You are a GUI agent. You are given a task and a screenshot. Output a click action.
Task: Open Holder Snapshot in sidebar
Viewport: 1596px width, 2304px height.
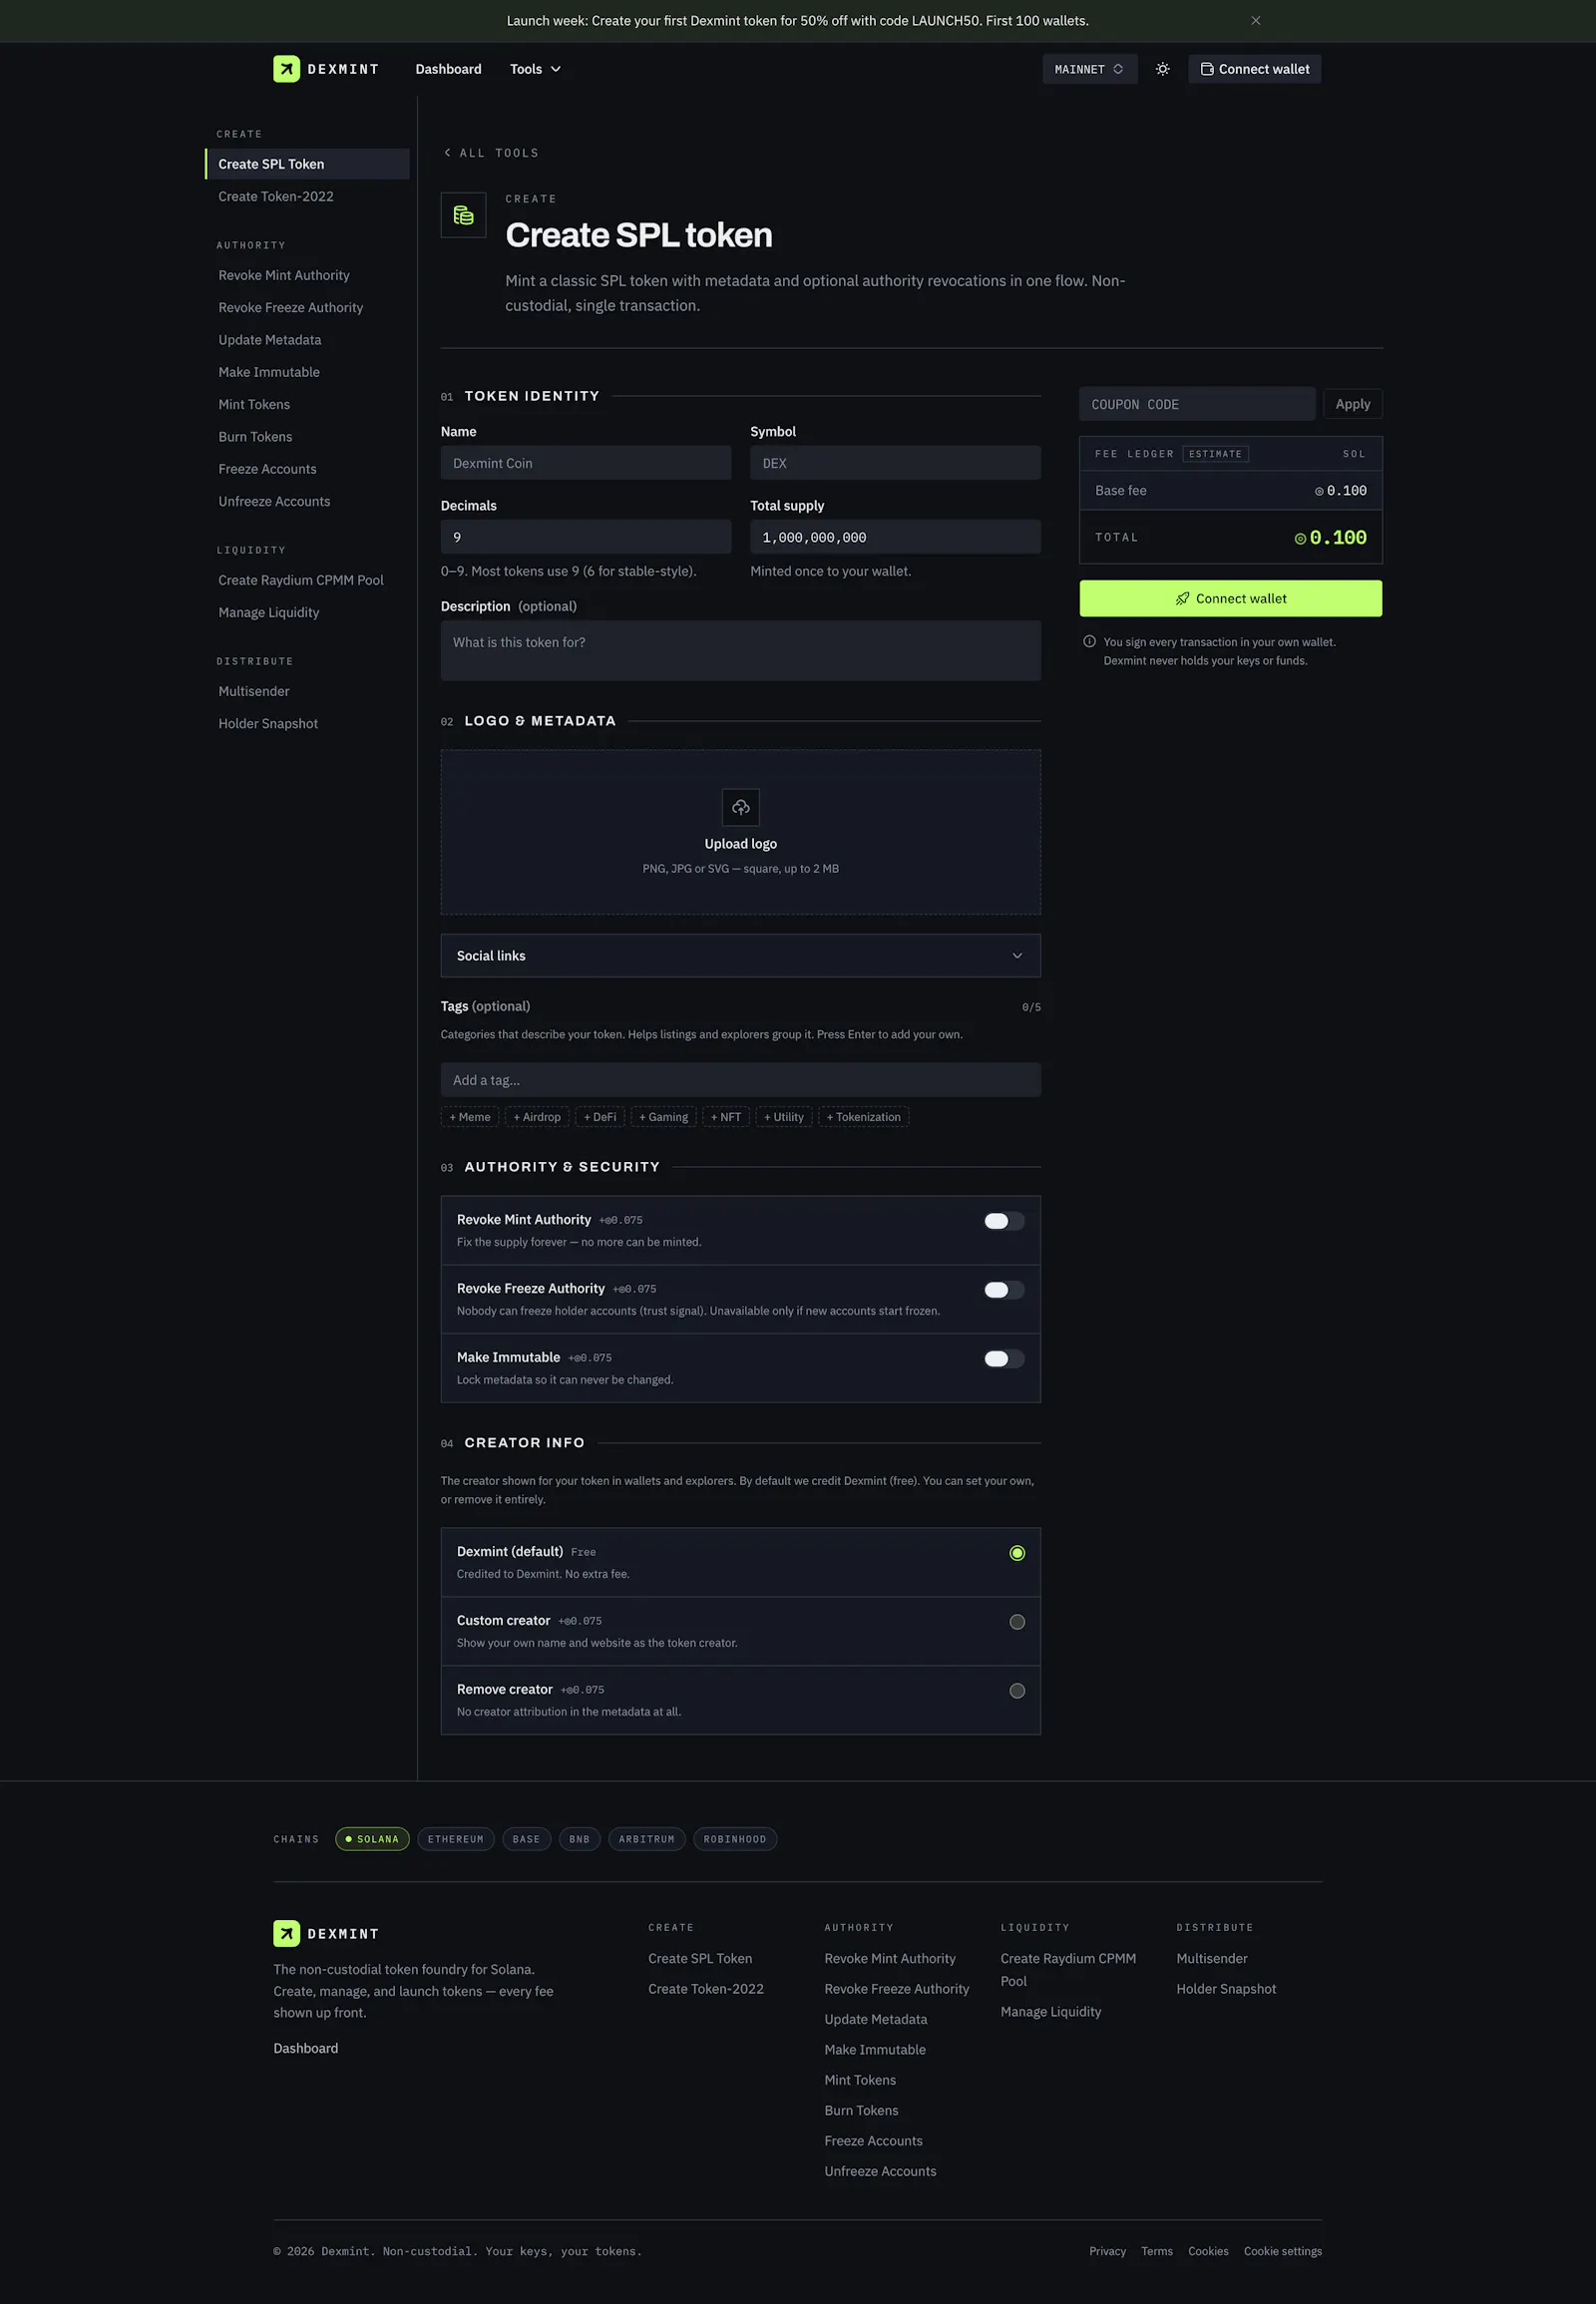pos(308,724)
